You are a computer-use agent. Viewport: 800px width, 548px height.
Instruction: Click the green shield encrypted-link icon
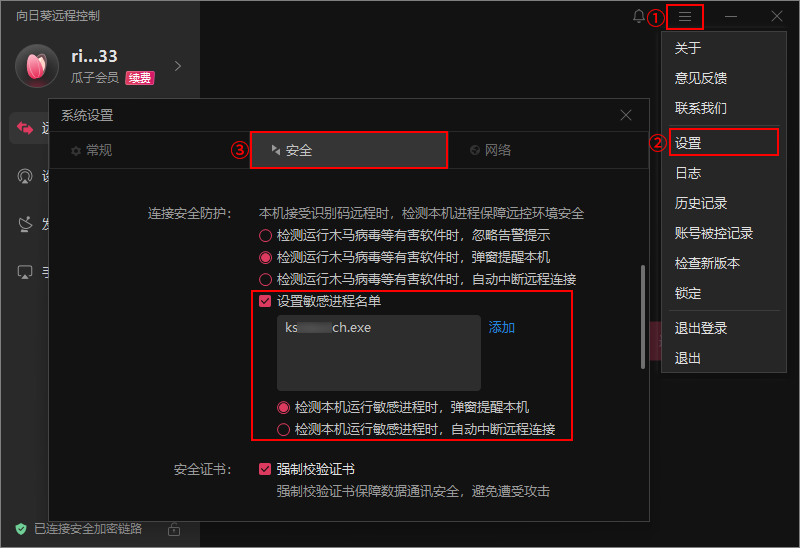coord(20,528)
